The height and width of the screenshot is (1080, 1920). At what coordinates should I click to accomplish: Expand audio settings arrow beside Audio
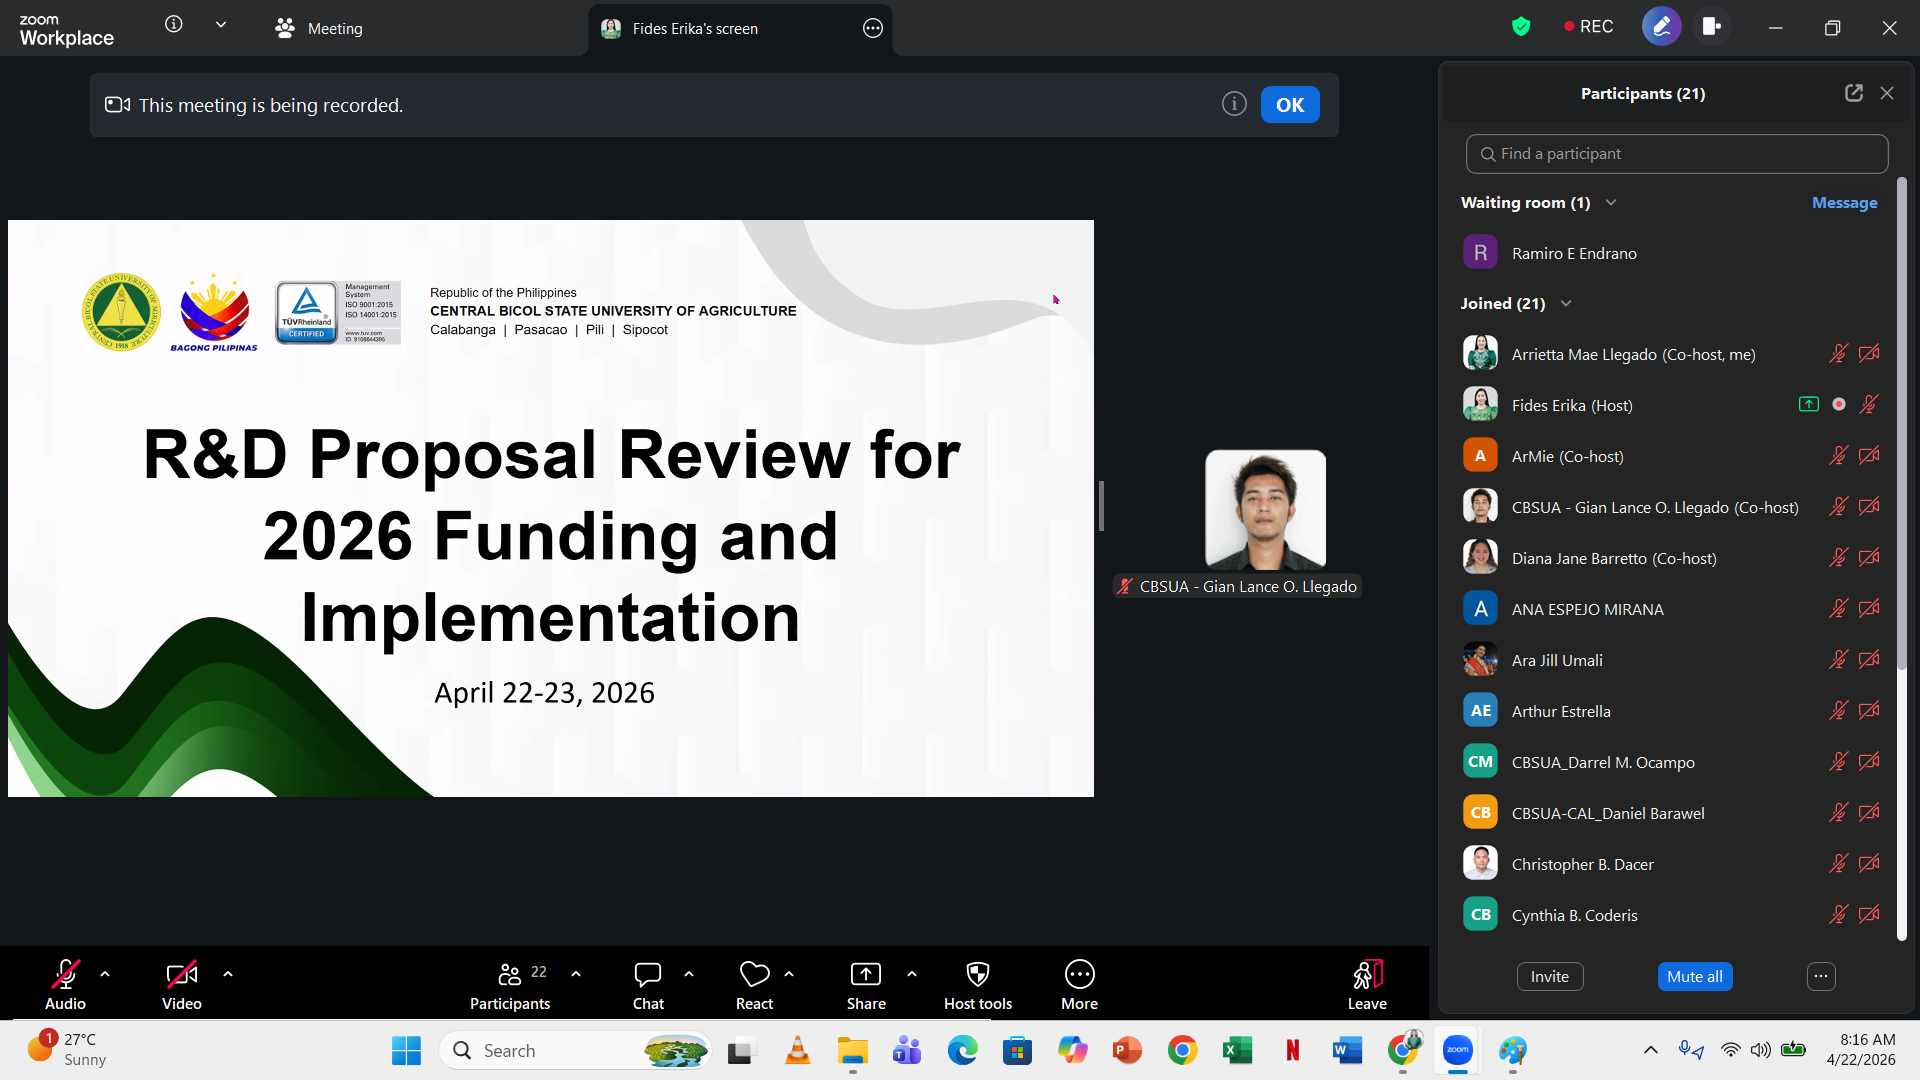click(105, 973)
